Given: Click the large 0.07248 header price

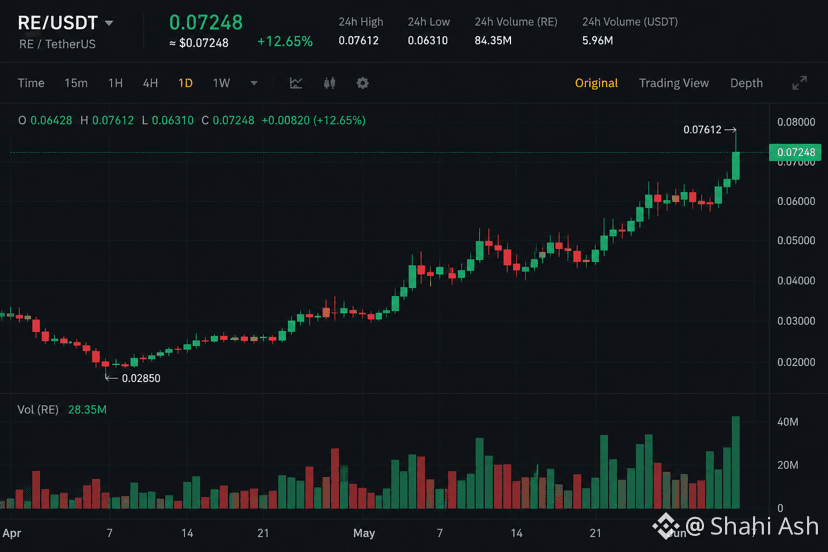Looking at the screenshot, I should (x=206, y=22).
